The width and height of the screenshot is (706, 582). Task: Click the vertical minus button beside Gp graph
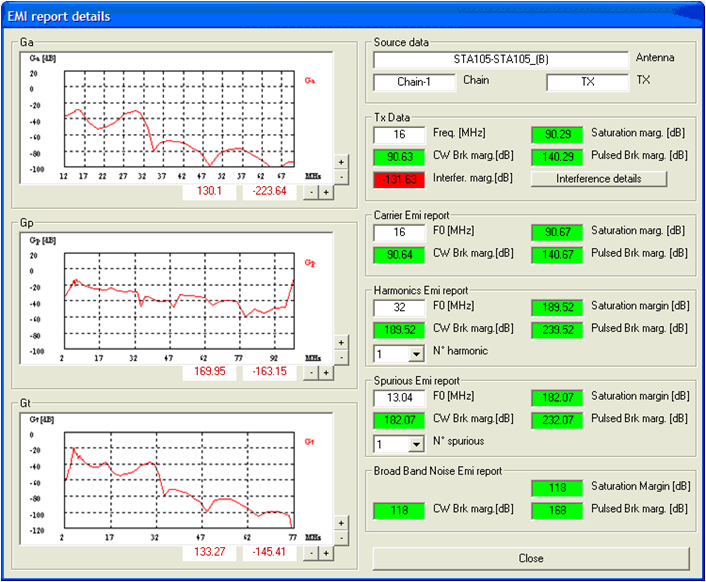coord(341,357)
